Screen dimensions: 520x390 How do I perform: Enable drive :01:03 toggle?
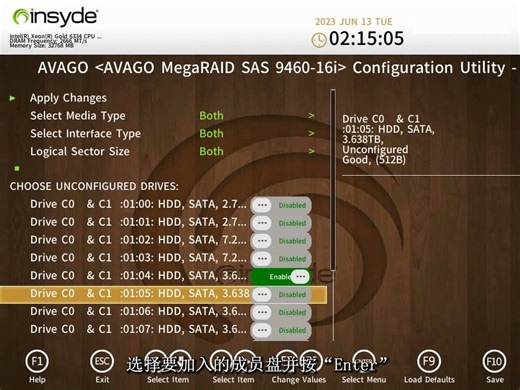pyautogui.click(x=281, y=259)
